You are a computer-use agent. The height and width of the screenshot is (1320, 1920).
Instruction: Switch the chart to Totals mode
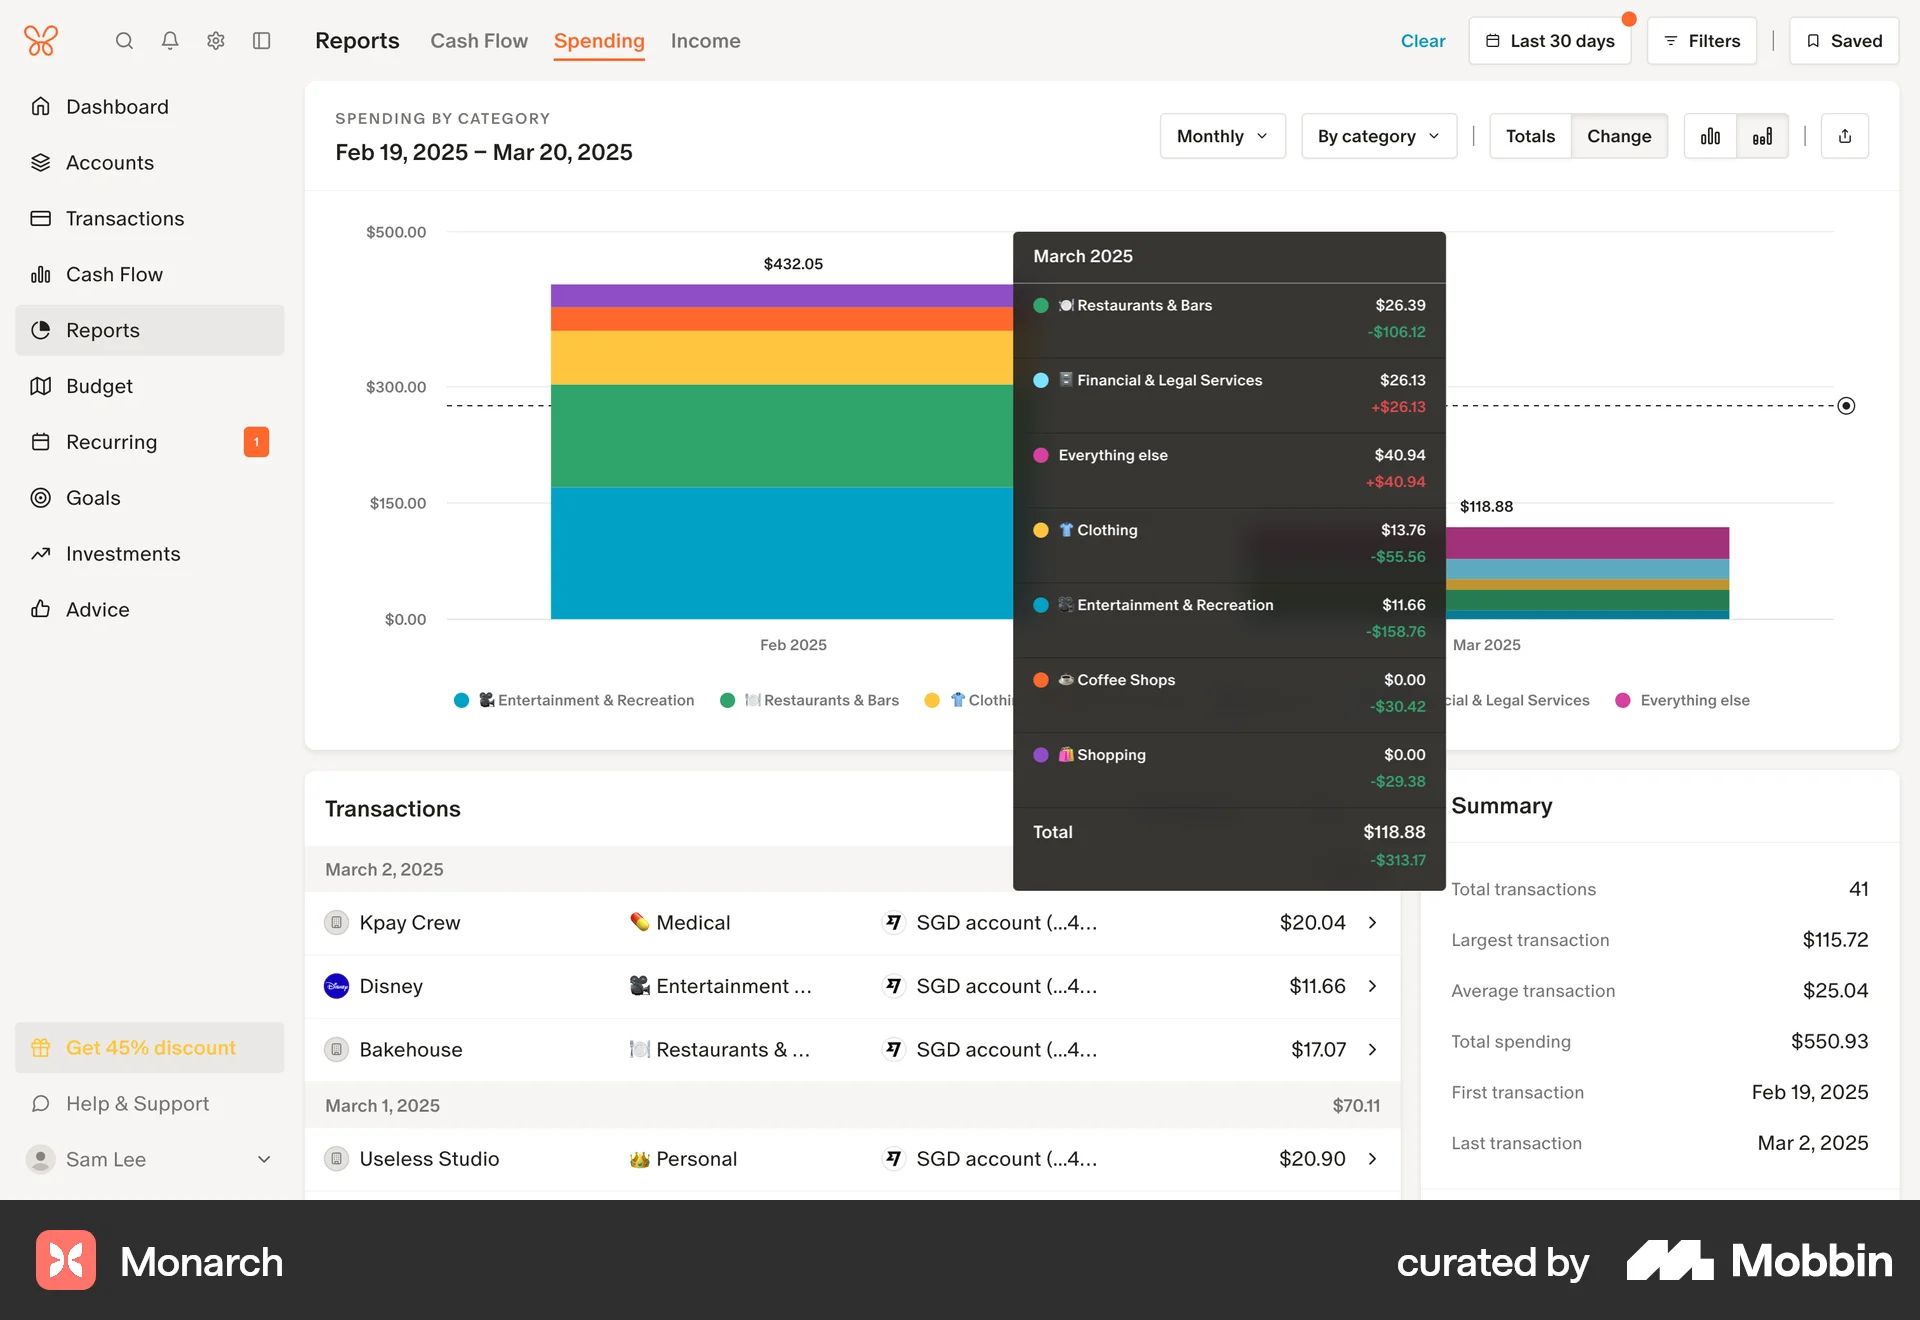pos(1529,135)
